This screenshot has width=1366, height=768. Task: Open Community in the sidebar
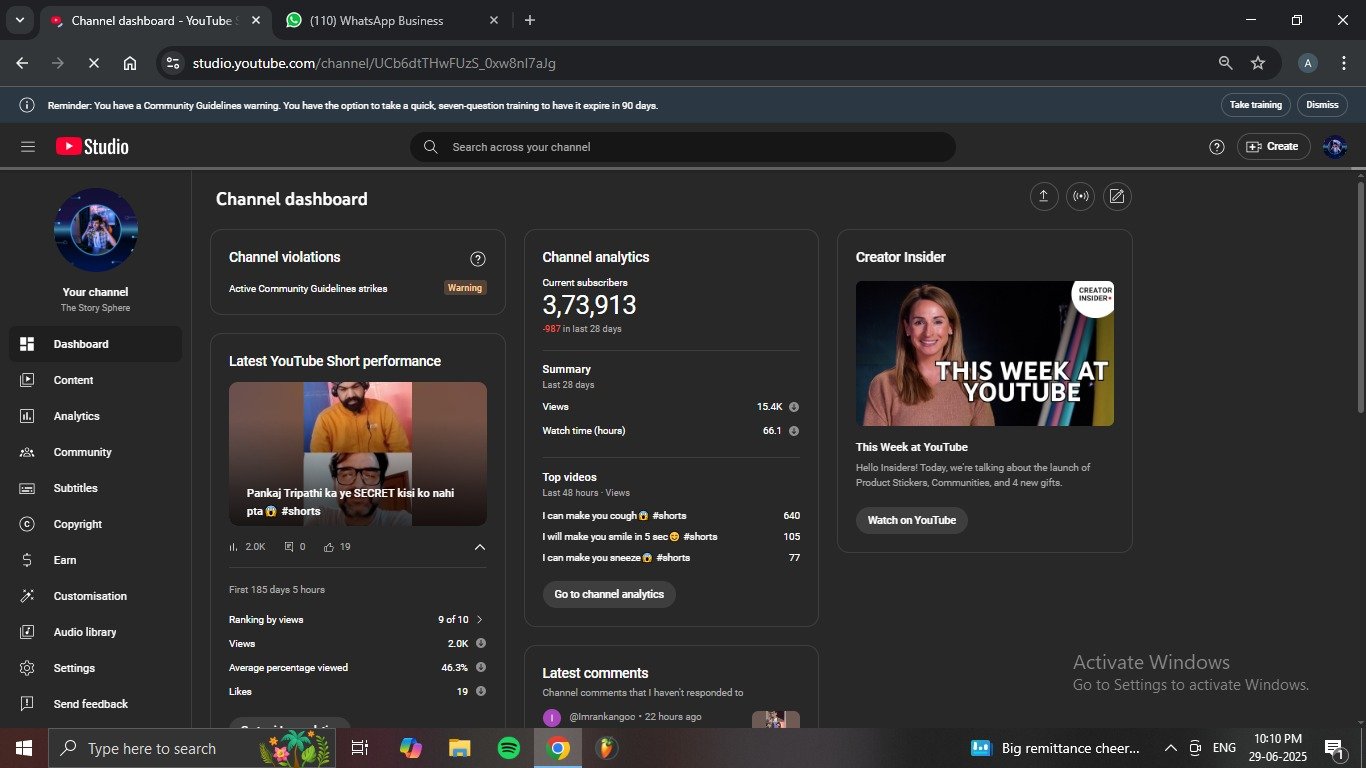(x=96, y=452)
